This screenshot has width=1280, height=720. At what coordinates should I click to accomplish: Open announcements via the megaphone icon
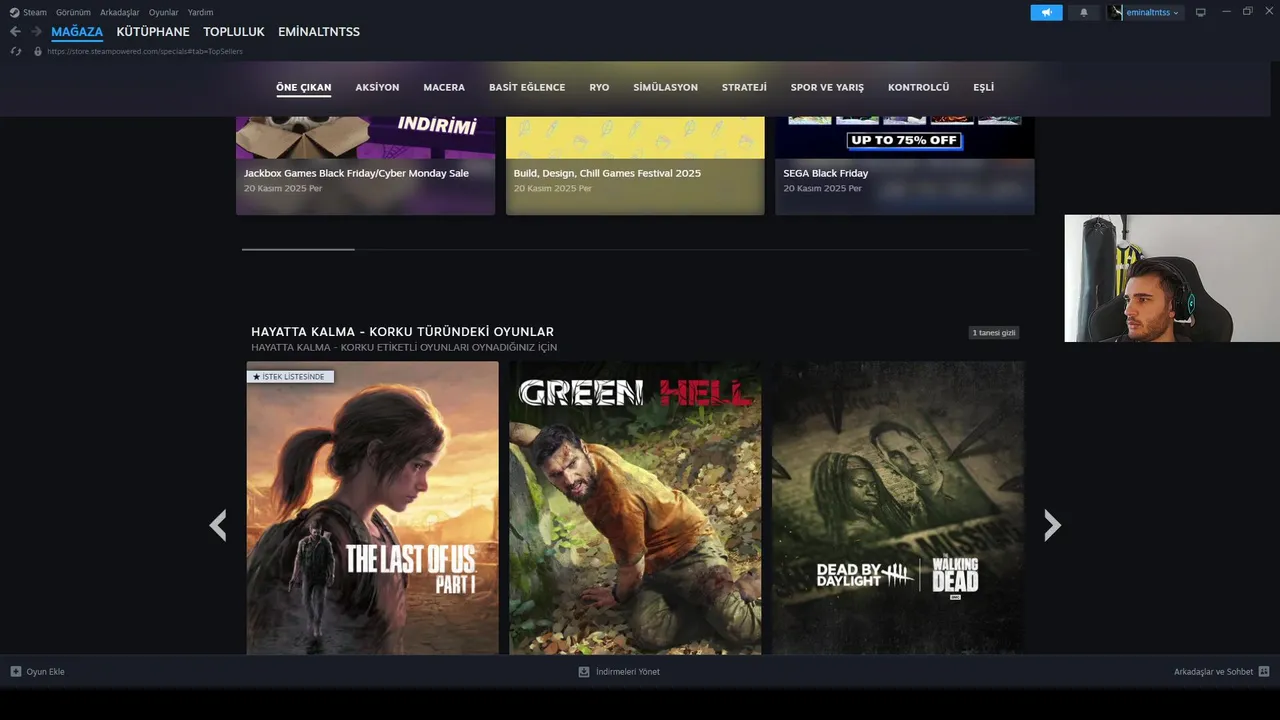point(1046,12)
